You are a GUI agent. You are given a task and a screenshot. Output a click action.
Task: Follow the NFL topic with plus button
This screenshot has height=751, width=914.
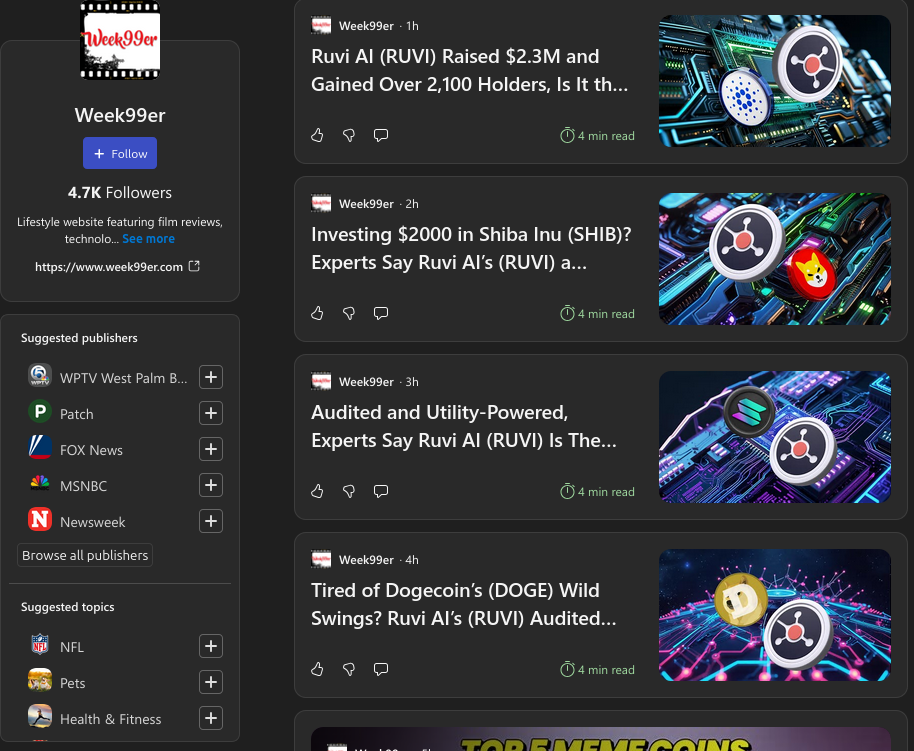pyautogui.click(x=211, y=646)
